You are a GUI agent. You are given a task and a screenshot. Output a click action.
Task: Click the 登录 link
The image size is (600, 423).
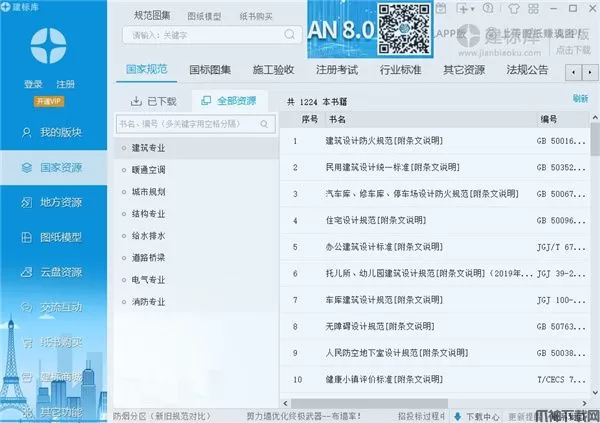(x=33, y=84)
